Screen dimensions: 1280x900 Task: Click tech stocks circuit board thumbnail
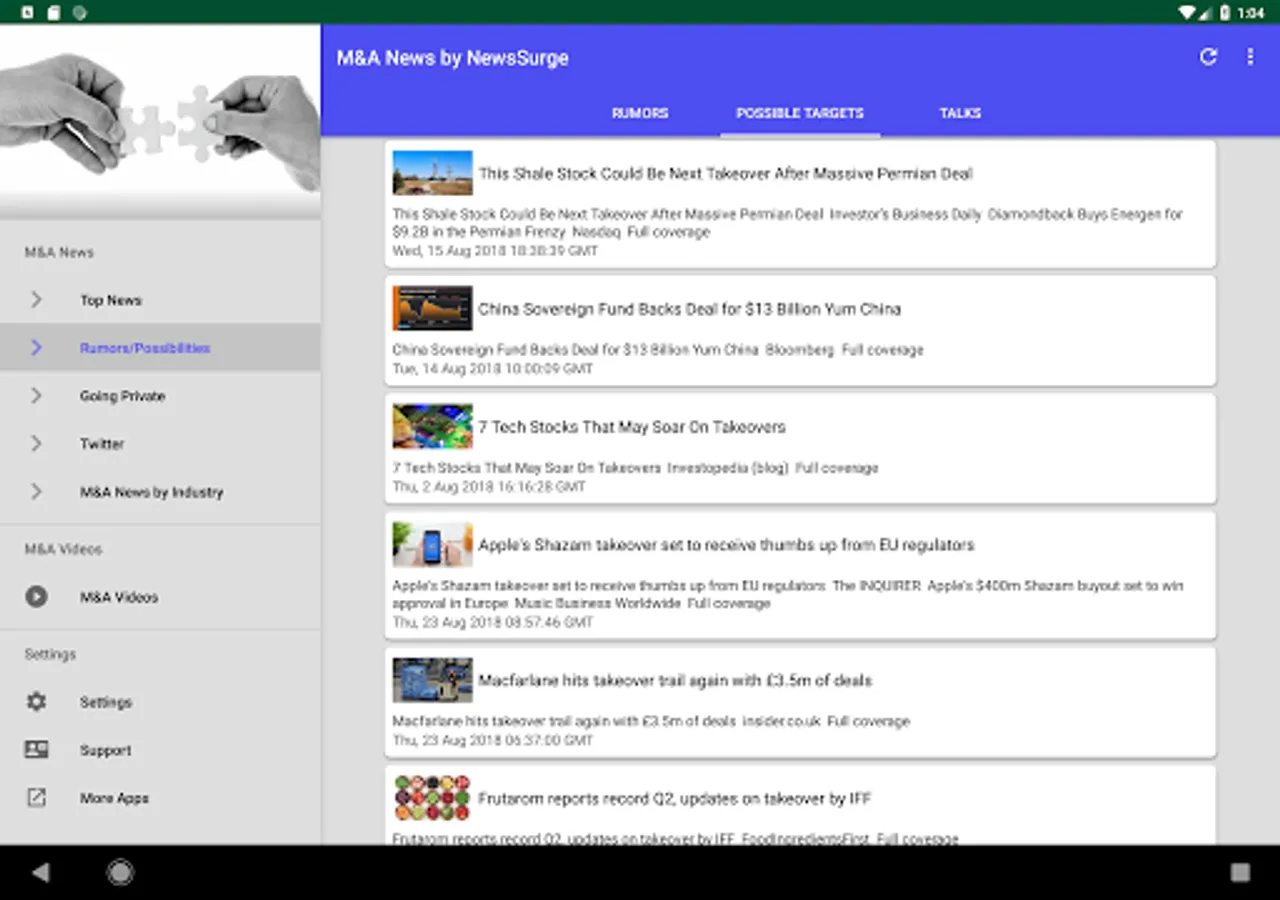pos(432,426)
